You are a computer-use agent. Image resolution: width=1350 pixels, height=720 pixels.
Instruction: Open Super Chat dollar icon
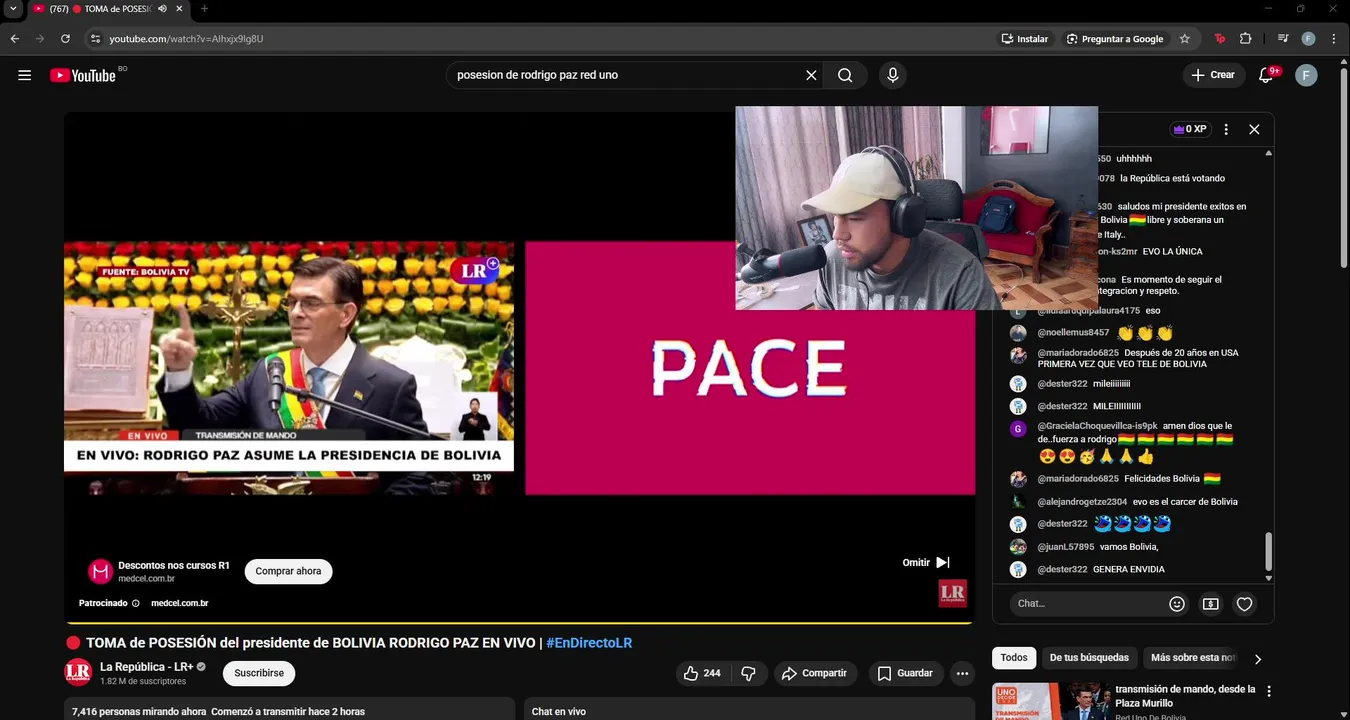coord(1211,604)
